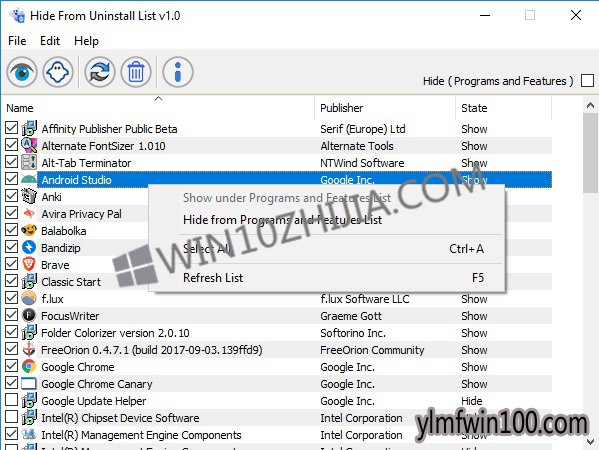Click the Refresh list toolbar icon
The height and width of the screenshot is (450, 599).
100,72
